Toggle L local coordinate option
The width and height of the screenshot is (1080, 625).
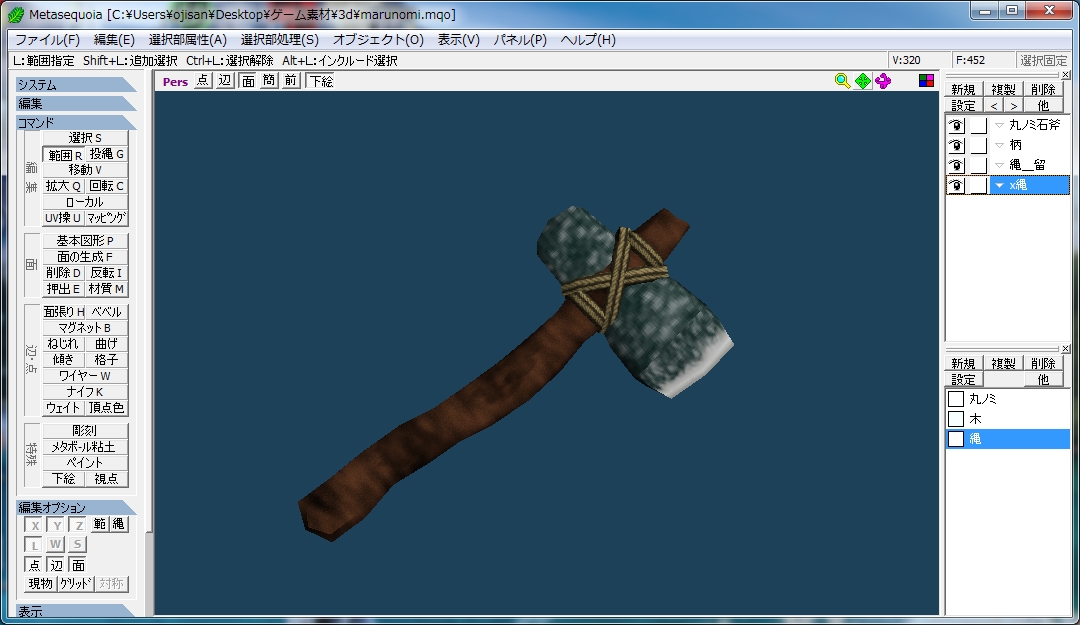[34, 545]
